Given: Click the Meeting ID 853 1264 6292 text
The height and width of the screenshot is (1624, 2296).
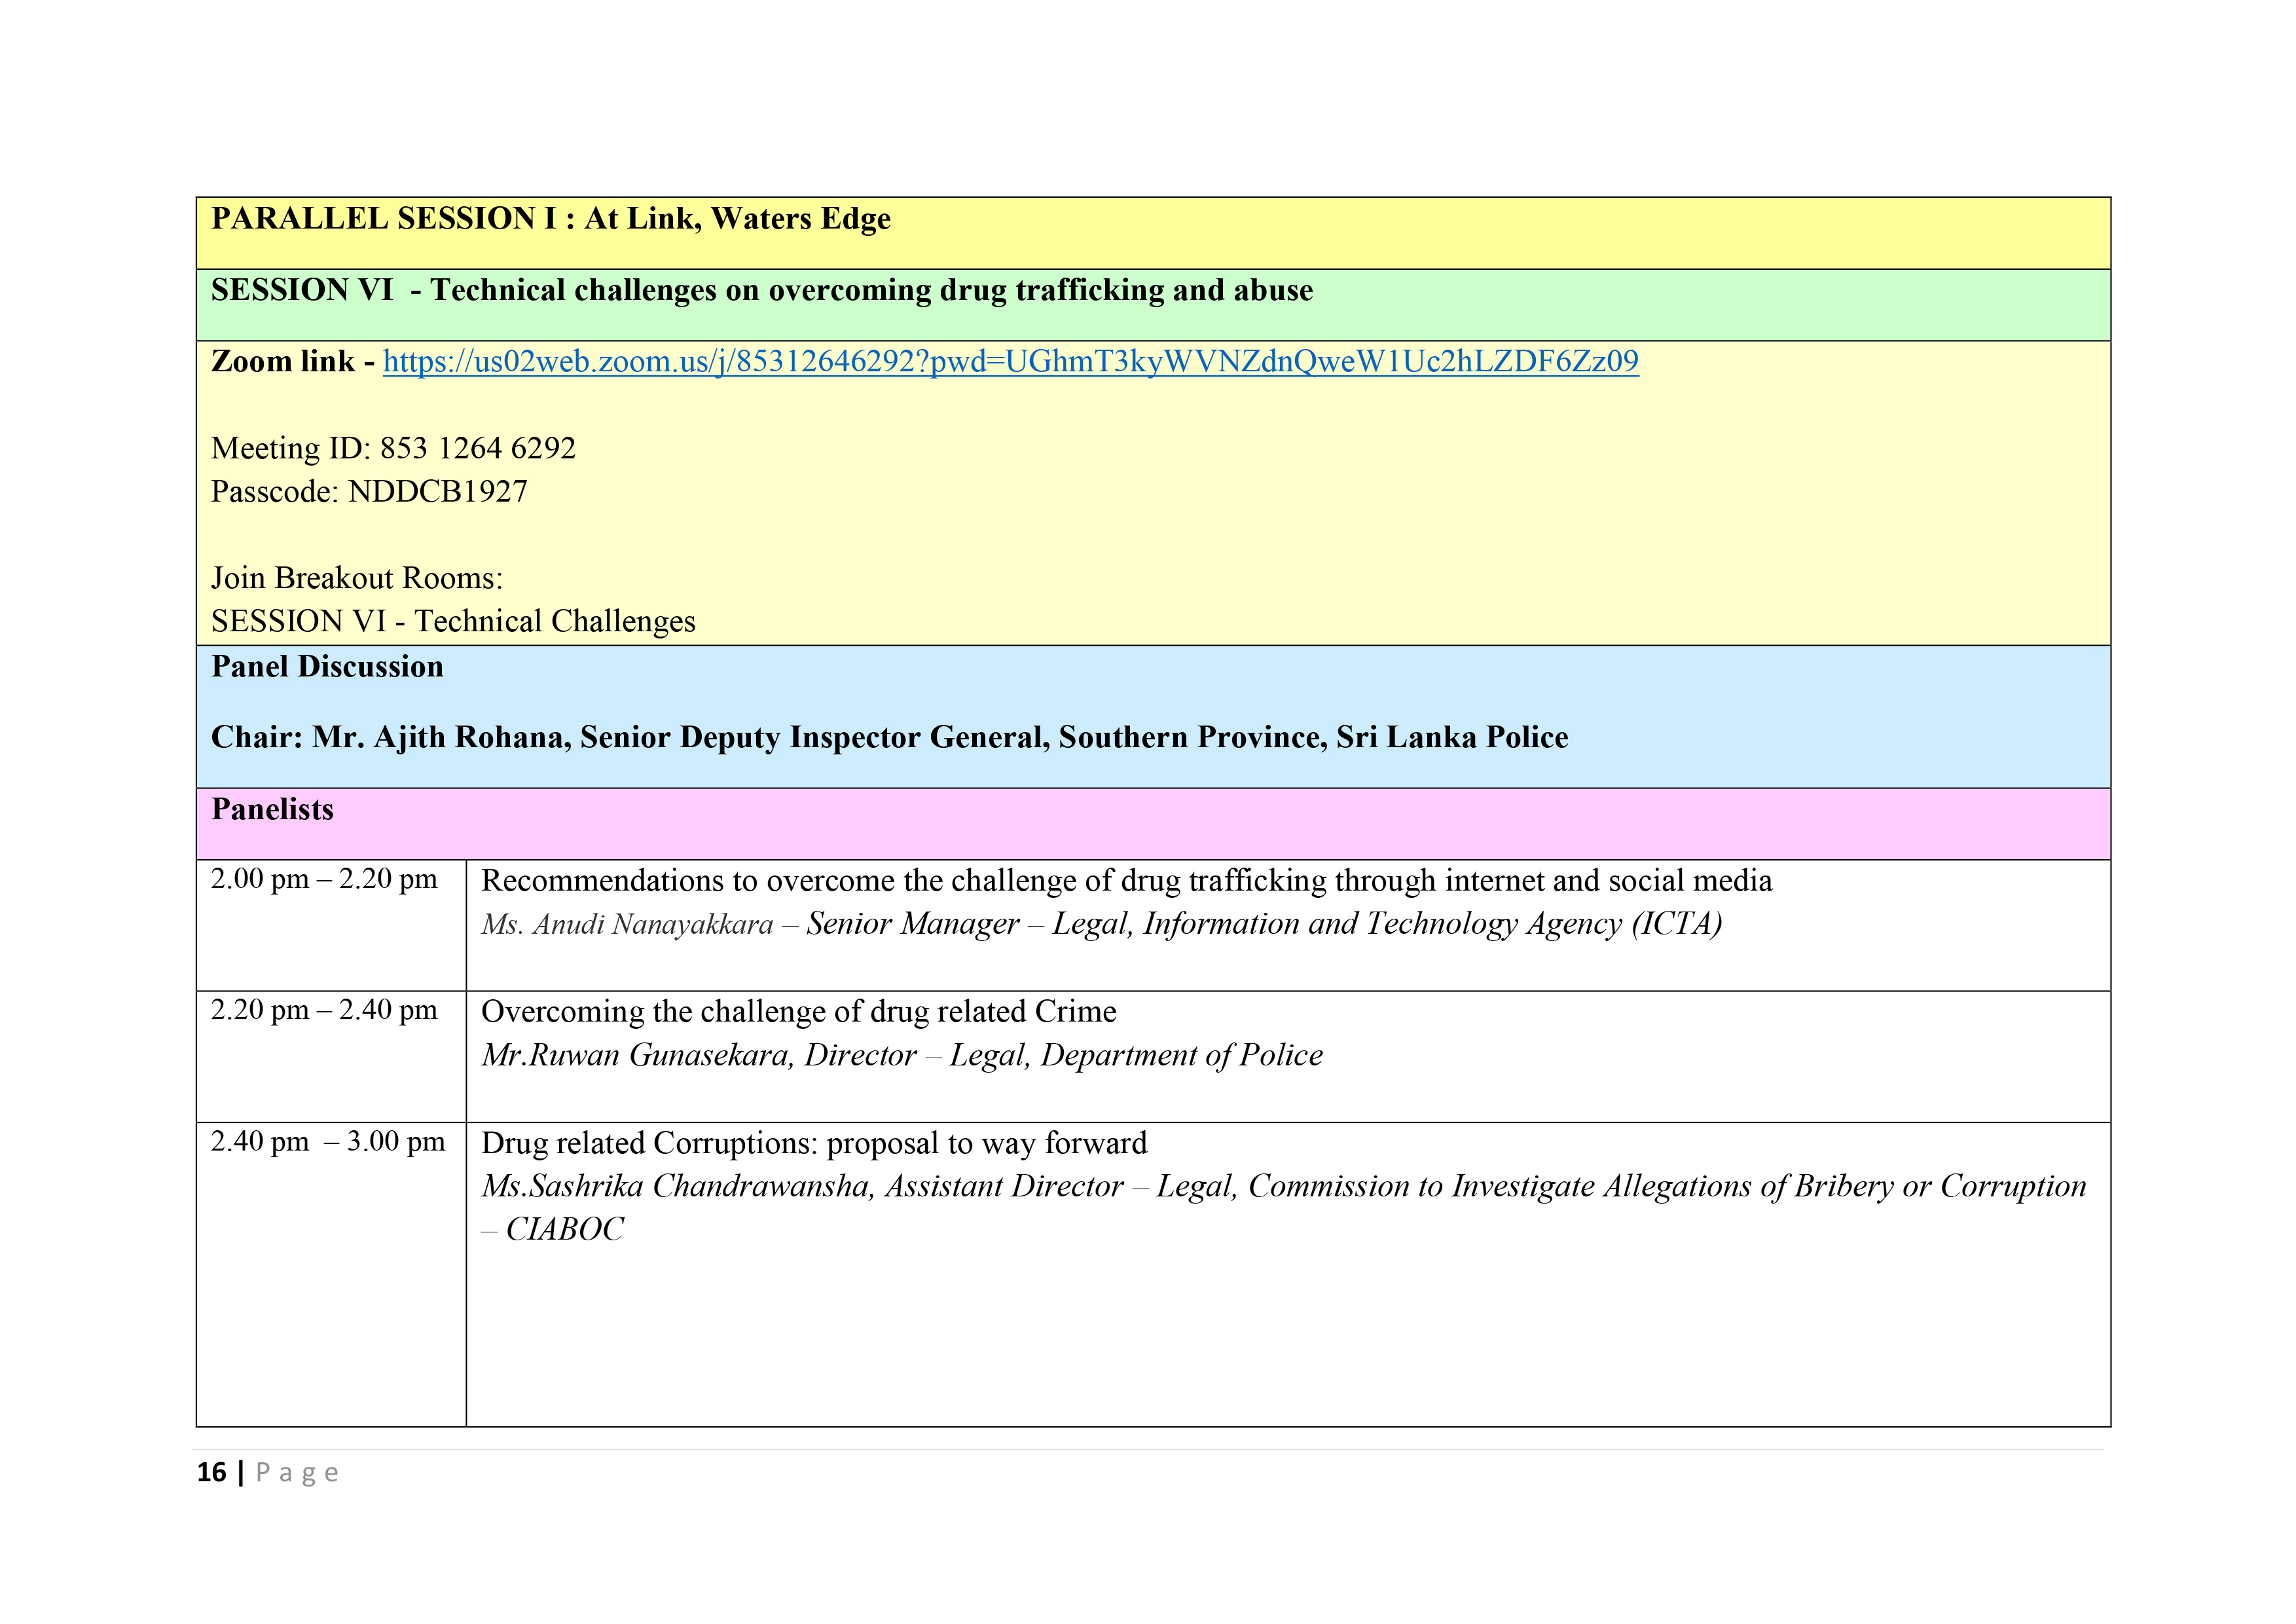Looking at the screenshot, I should [393, 448].
